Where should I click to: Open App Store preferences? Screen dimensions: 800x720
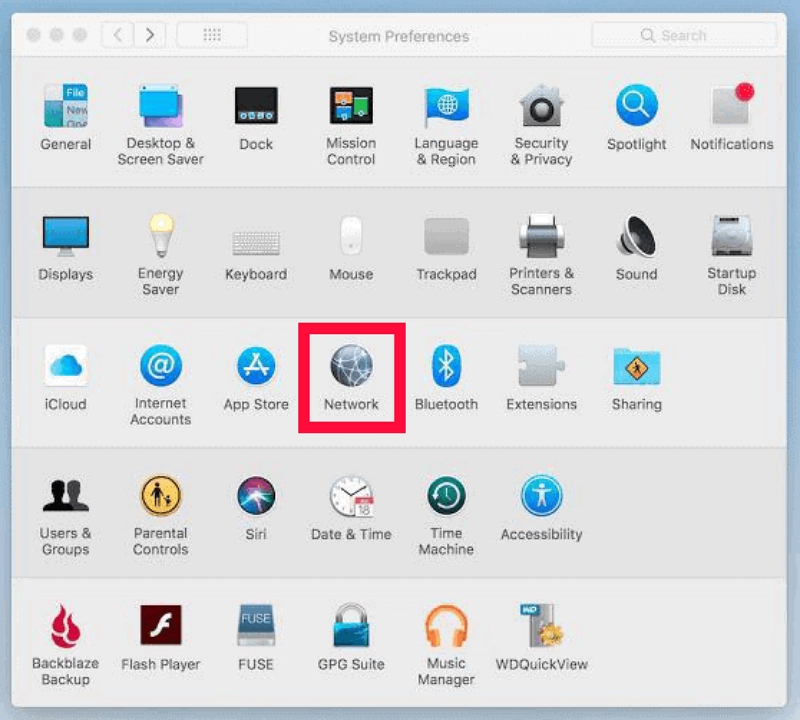tap(256, 378)
